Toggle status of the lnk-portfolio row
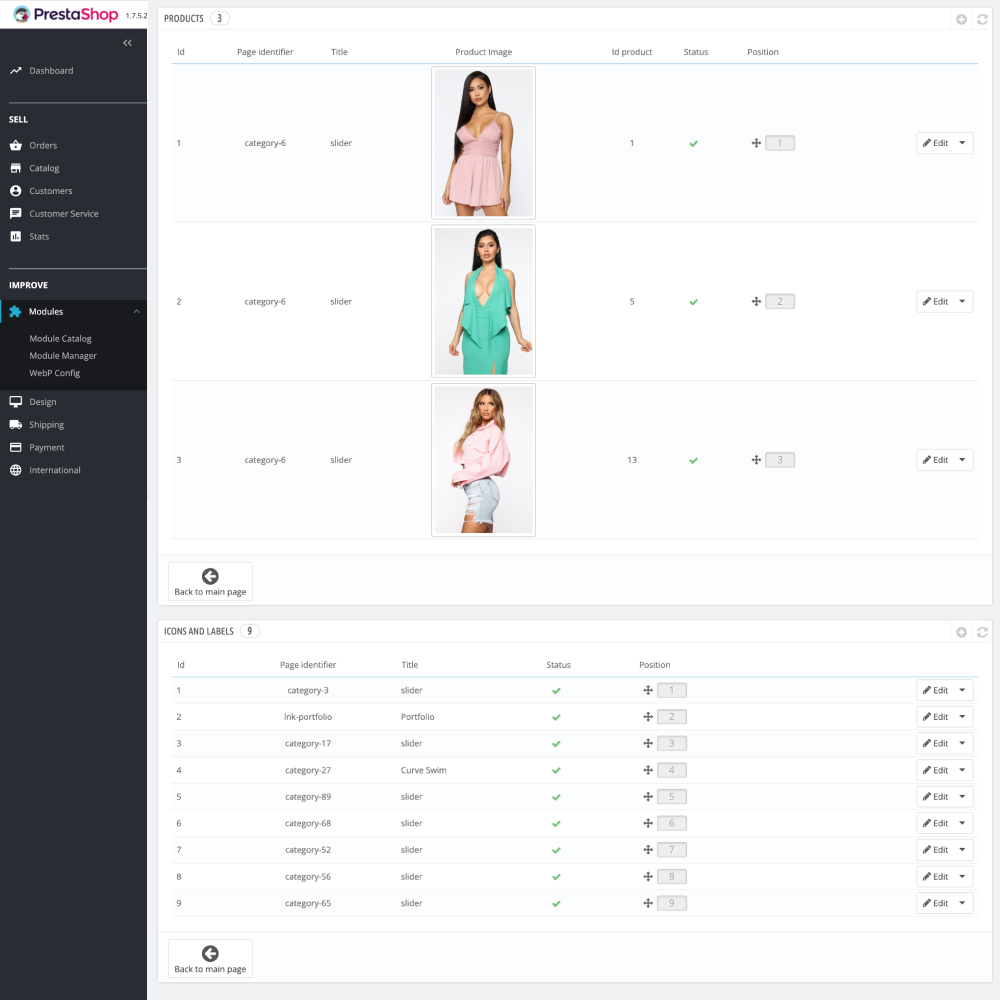Image resolution: width=1000 pixels, height=1000 pixels. [557, 717]
